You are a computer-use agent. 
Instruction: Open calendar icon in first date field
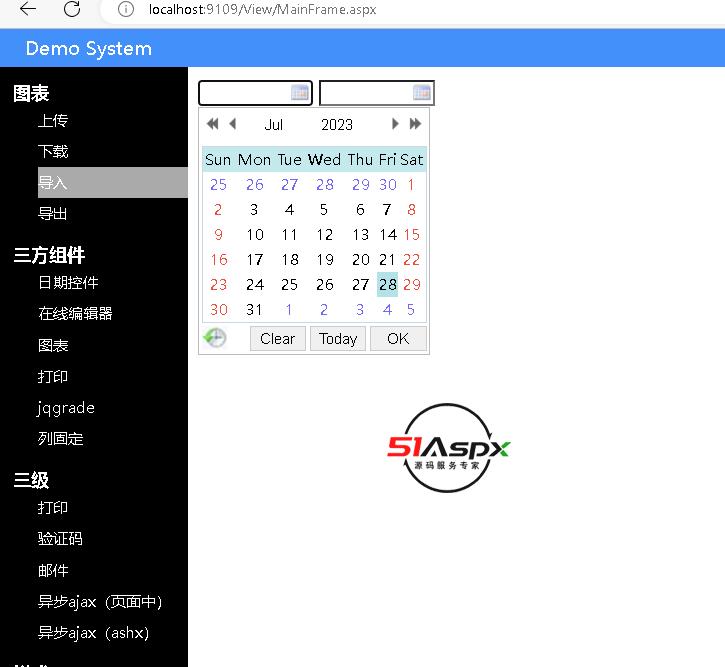pos(300,93)
